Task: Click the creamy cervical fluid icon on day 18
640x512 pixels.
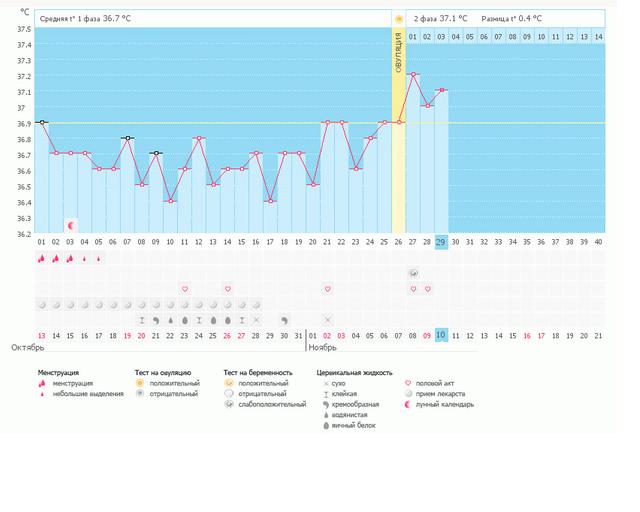Action: tap(284, 320)
